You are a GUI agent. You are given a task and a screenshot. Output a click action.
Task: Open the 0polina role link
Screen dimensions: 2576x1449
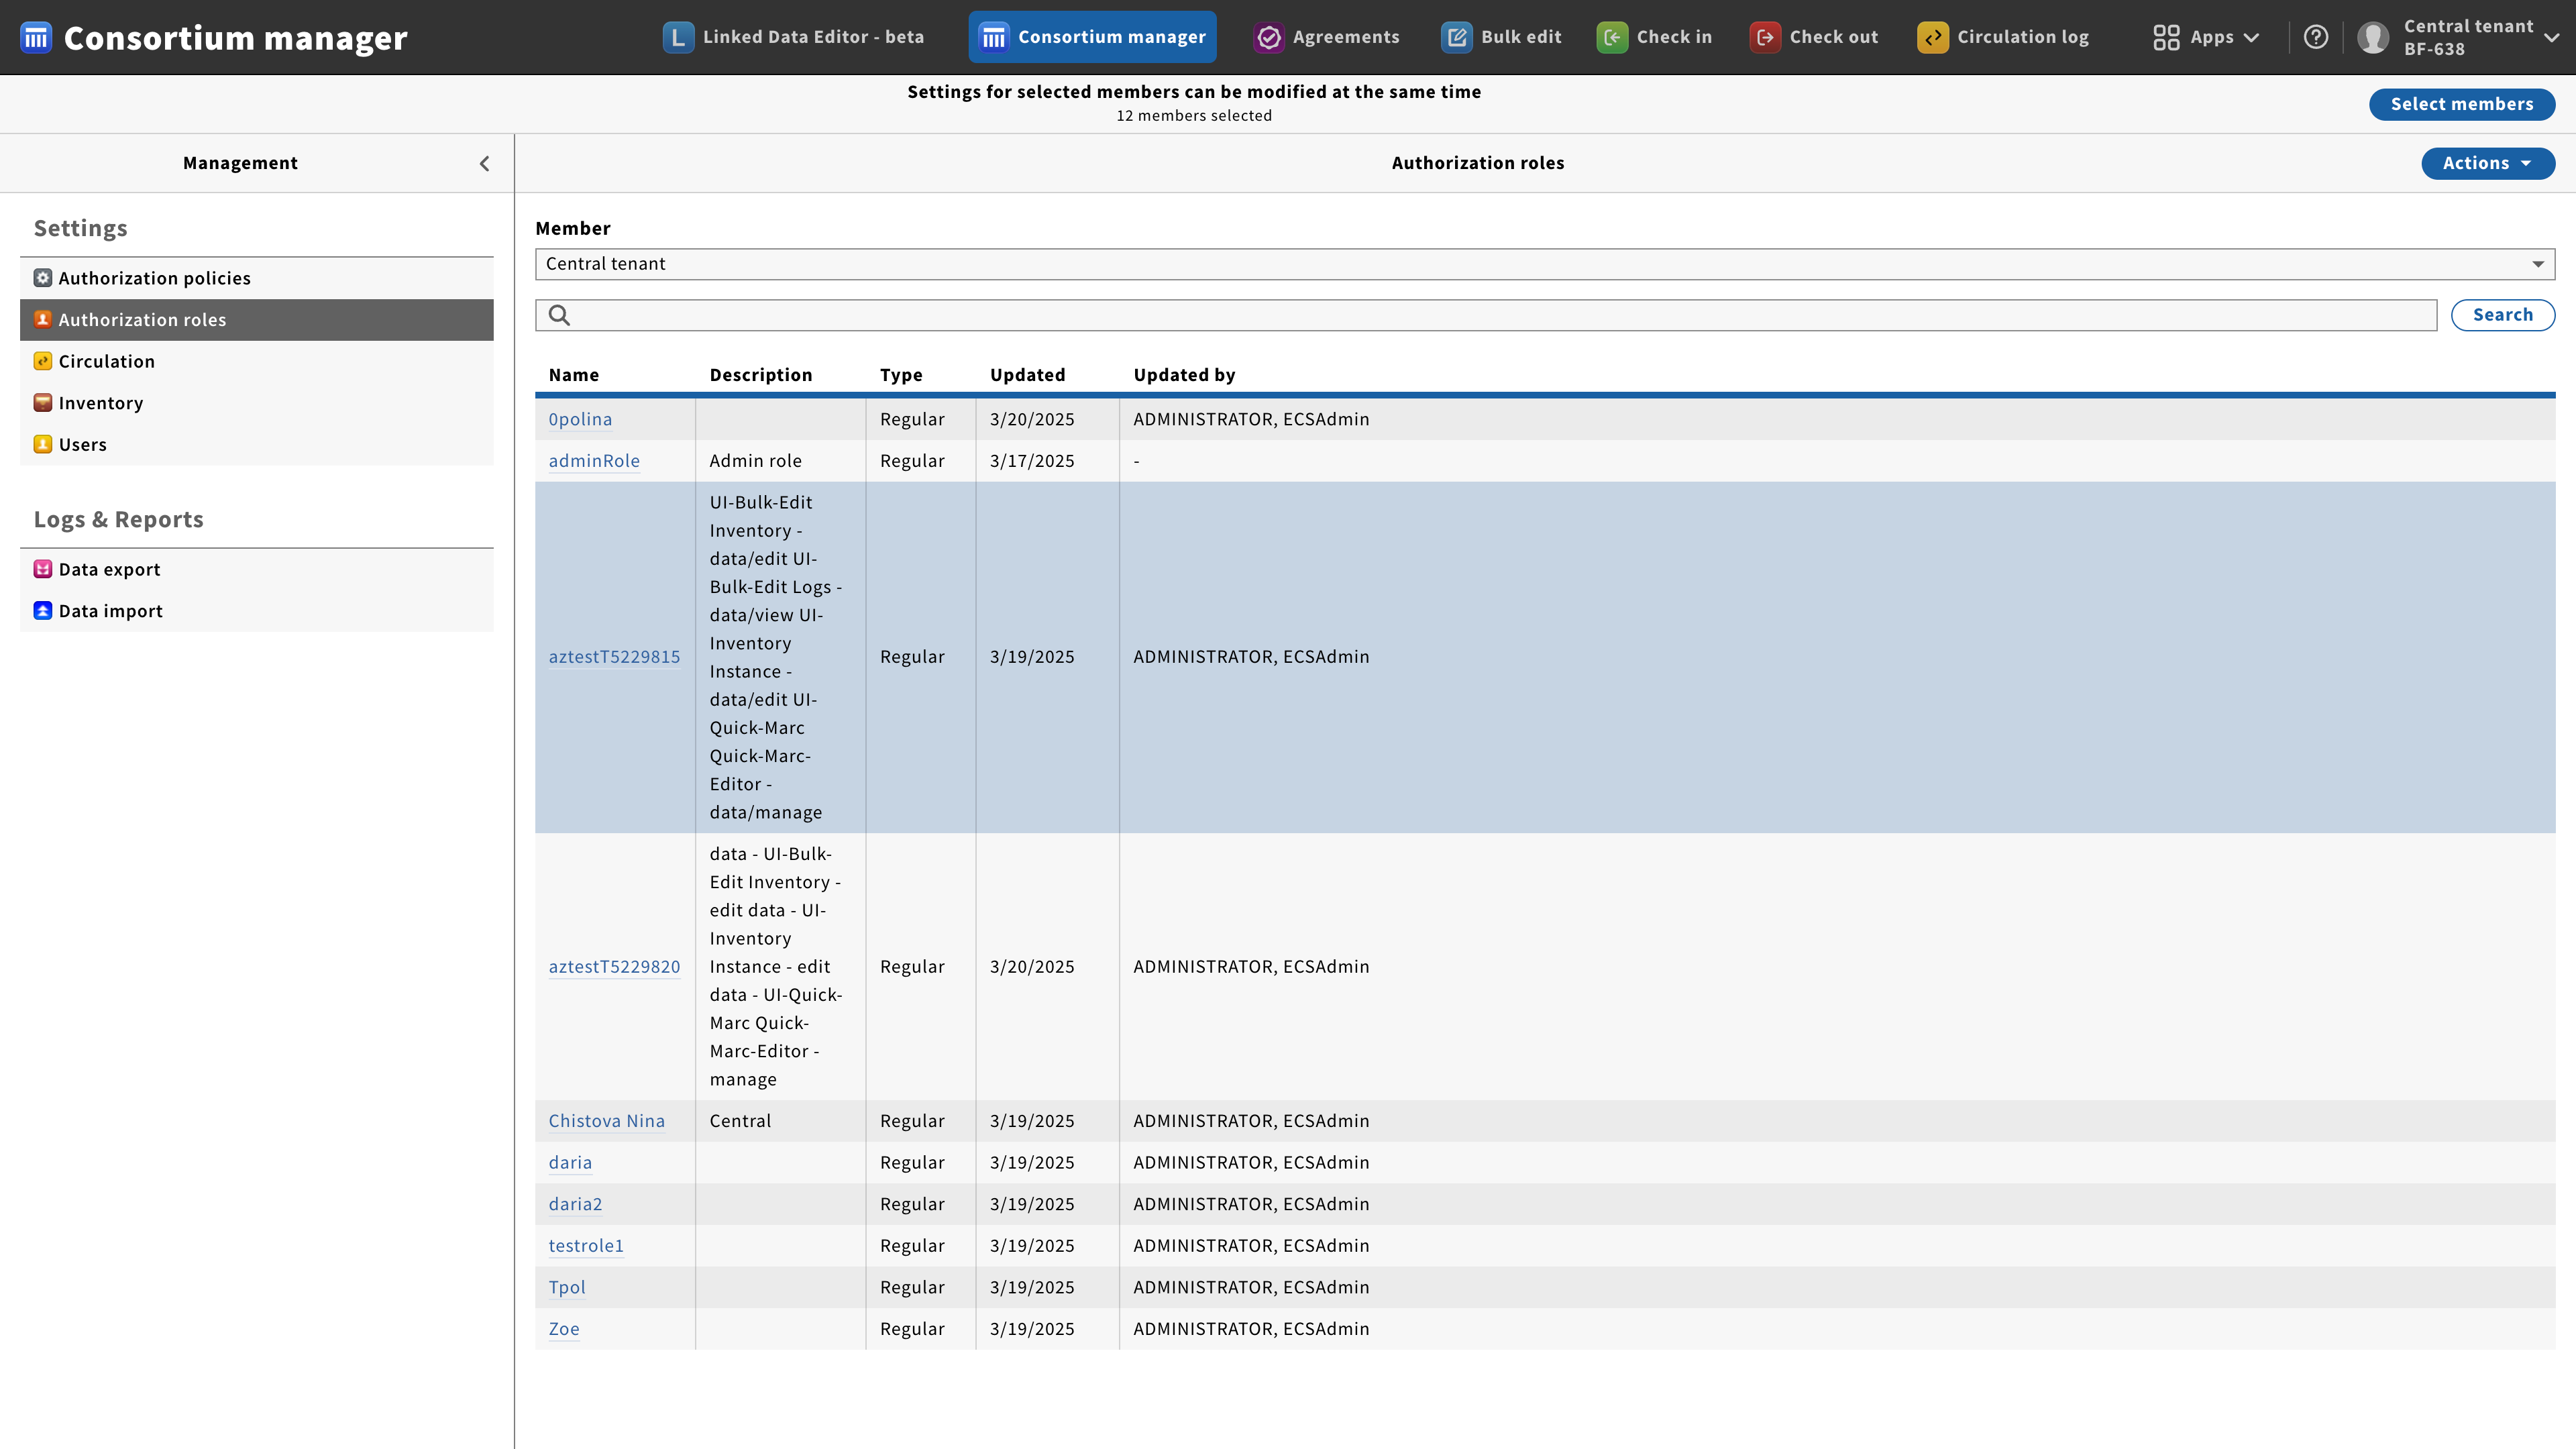click(580, 419)
